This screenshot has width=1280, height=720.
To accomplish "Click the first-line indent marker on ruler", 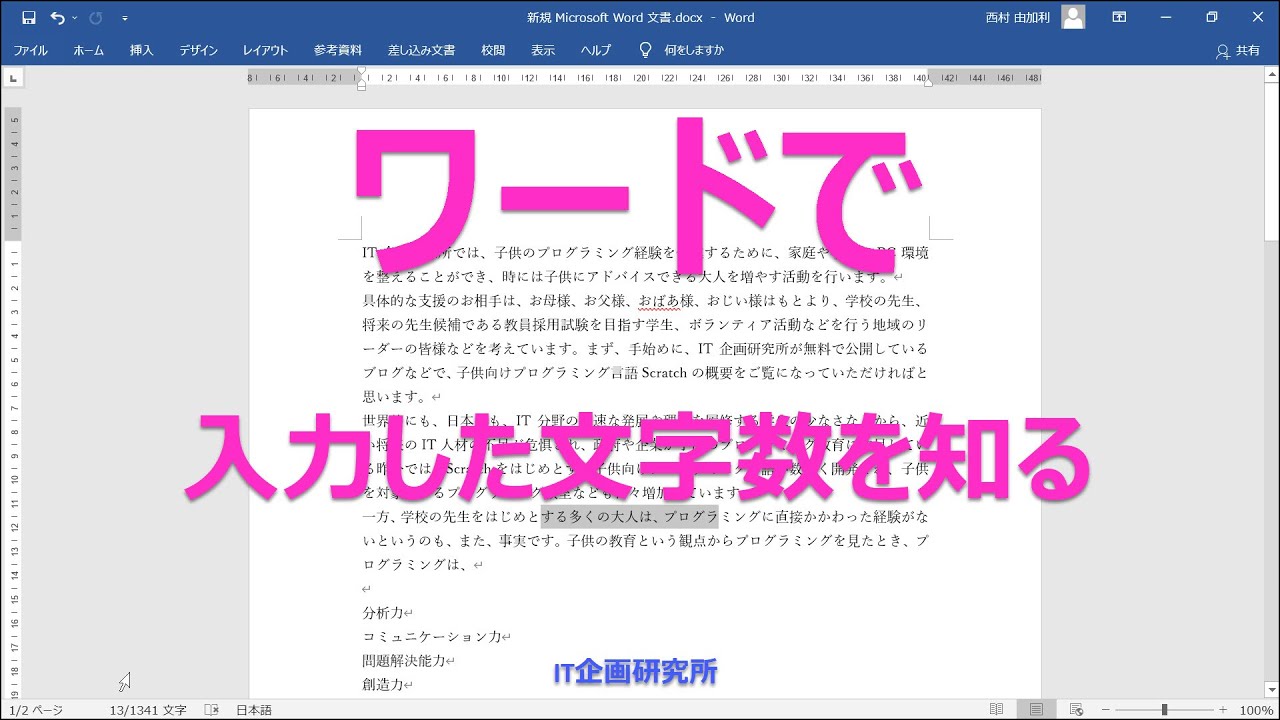I will 361,72.
